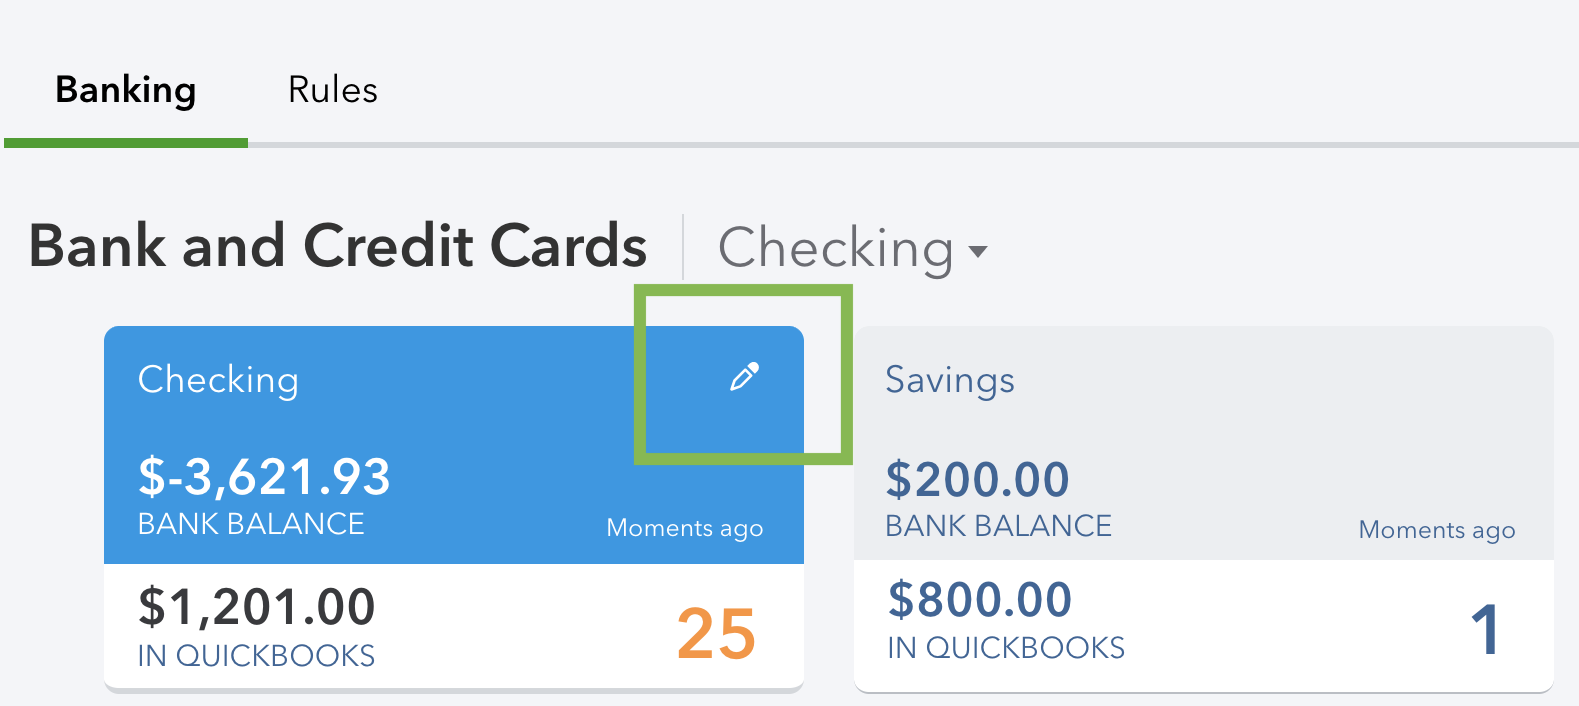Click BANK BALANCE label on Savings card

tap(999, 526)
